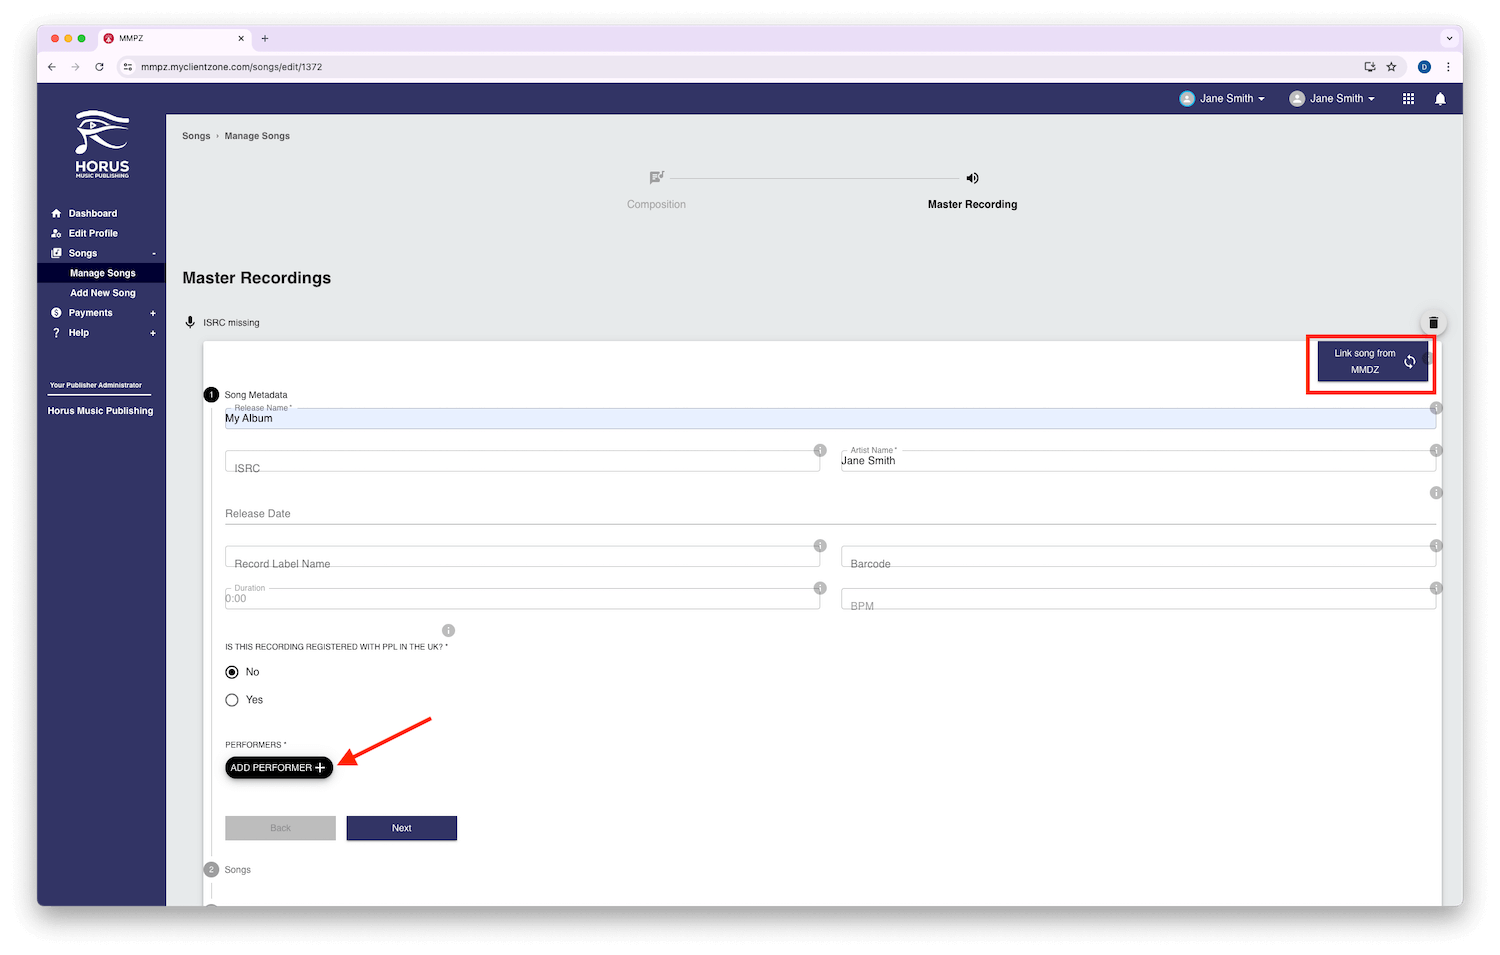Viewport: 1500px width, 955px height.
Task: Click browser forward arrow
Action: click(75, 67)
